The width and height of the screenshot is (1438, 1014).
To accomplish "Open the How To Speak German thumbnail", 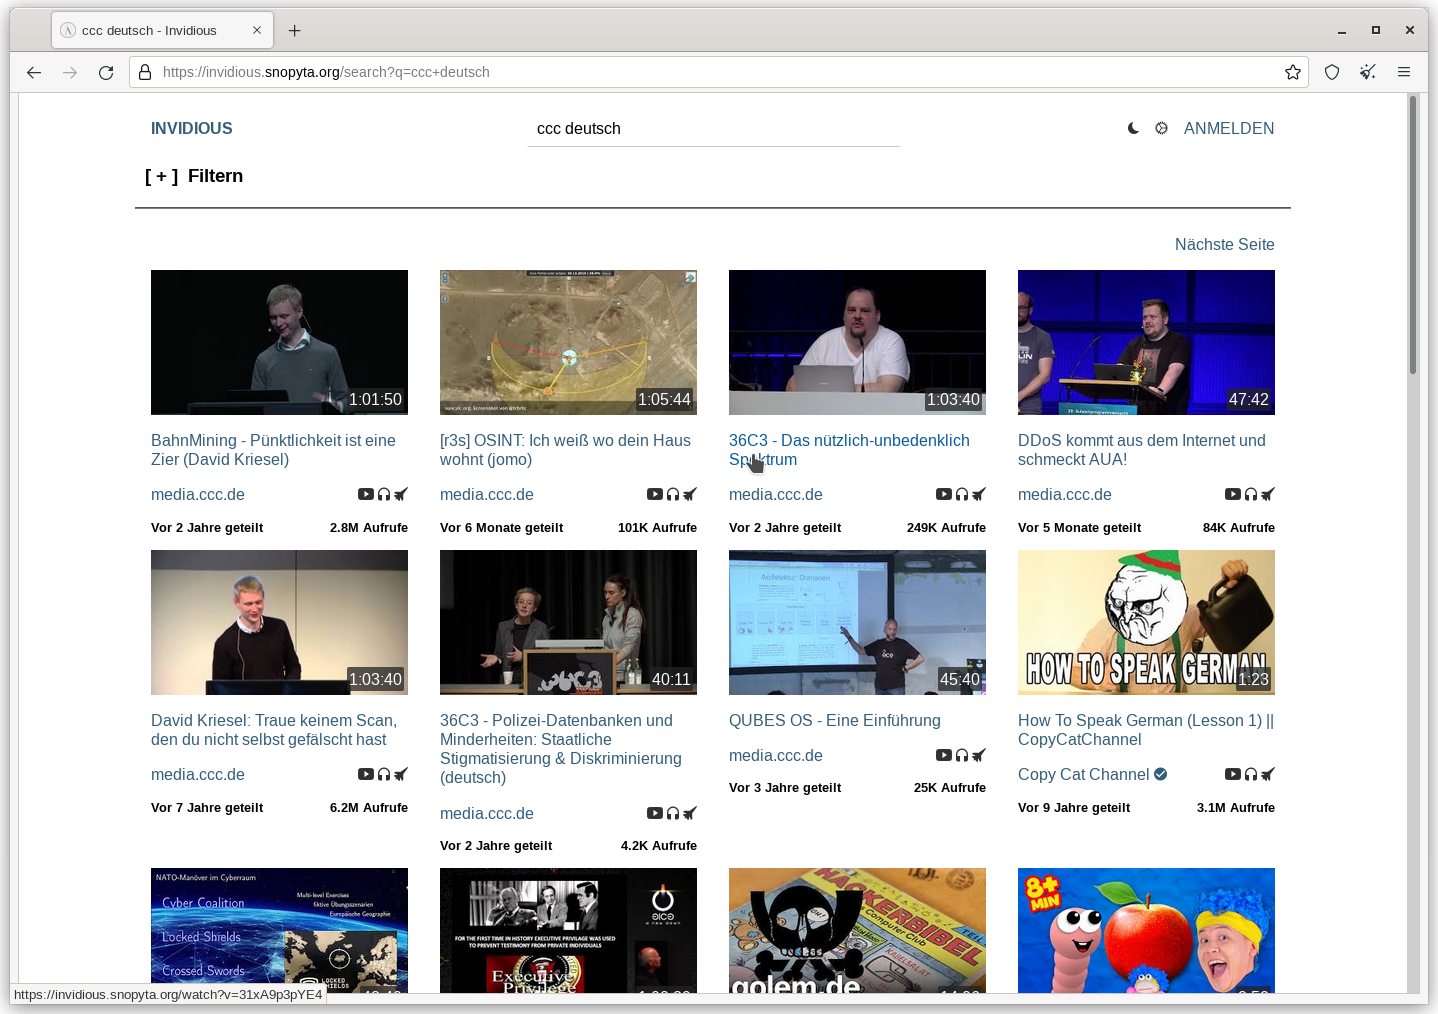I will [x=1146, y=622].
